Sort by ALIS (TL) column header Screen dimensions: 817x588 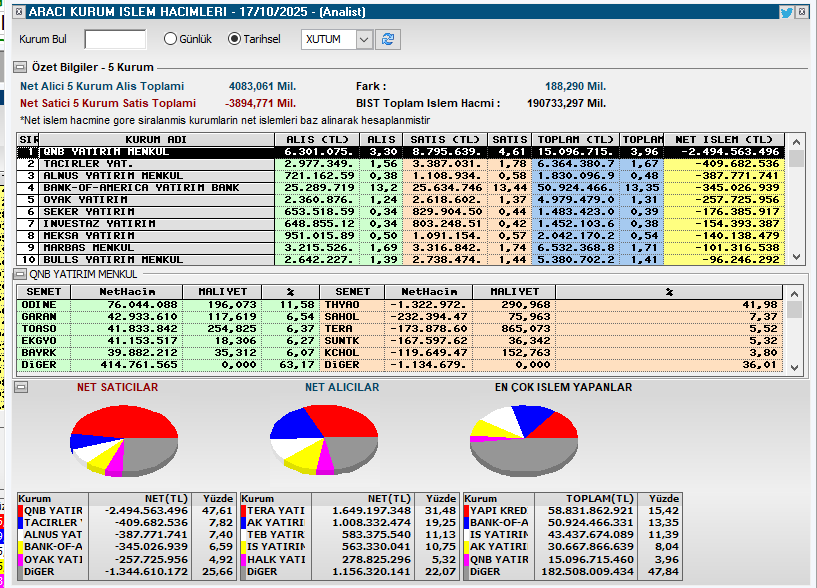[x=317, y=139]
